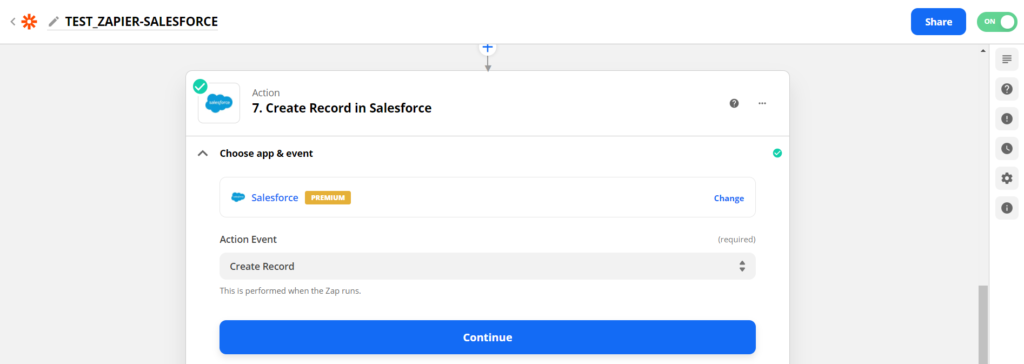Open the Action Event dropdown

point(487,266)
